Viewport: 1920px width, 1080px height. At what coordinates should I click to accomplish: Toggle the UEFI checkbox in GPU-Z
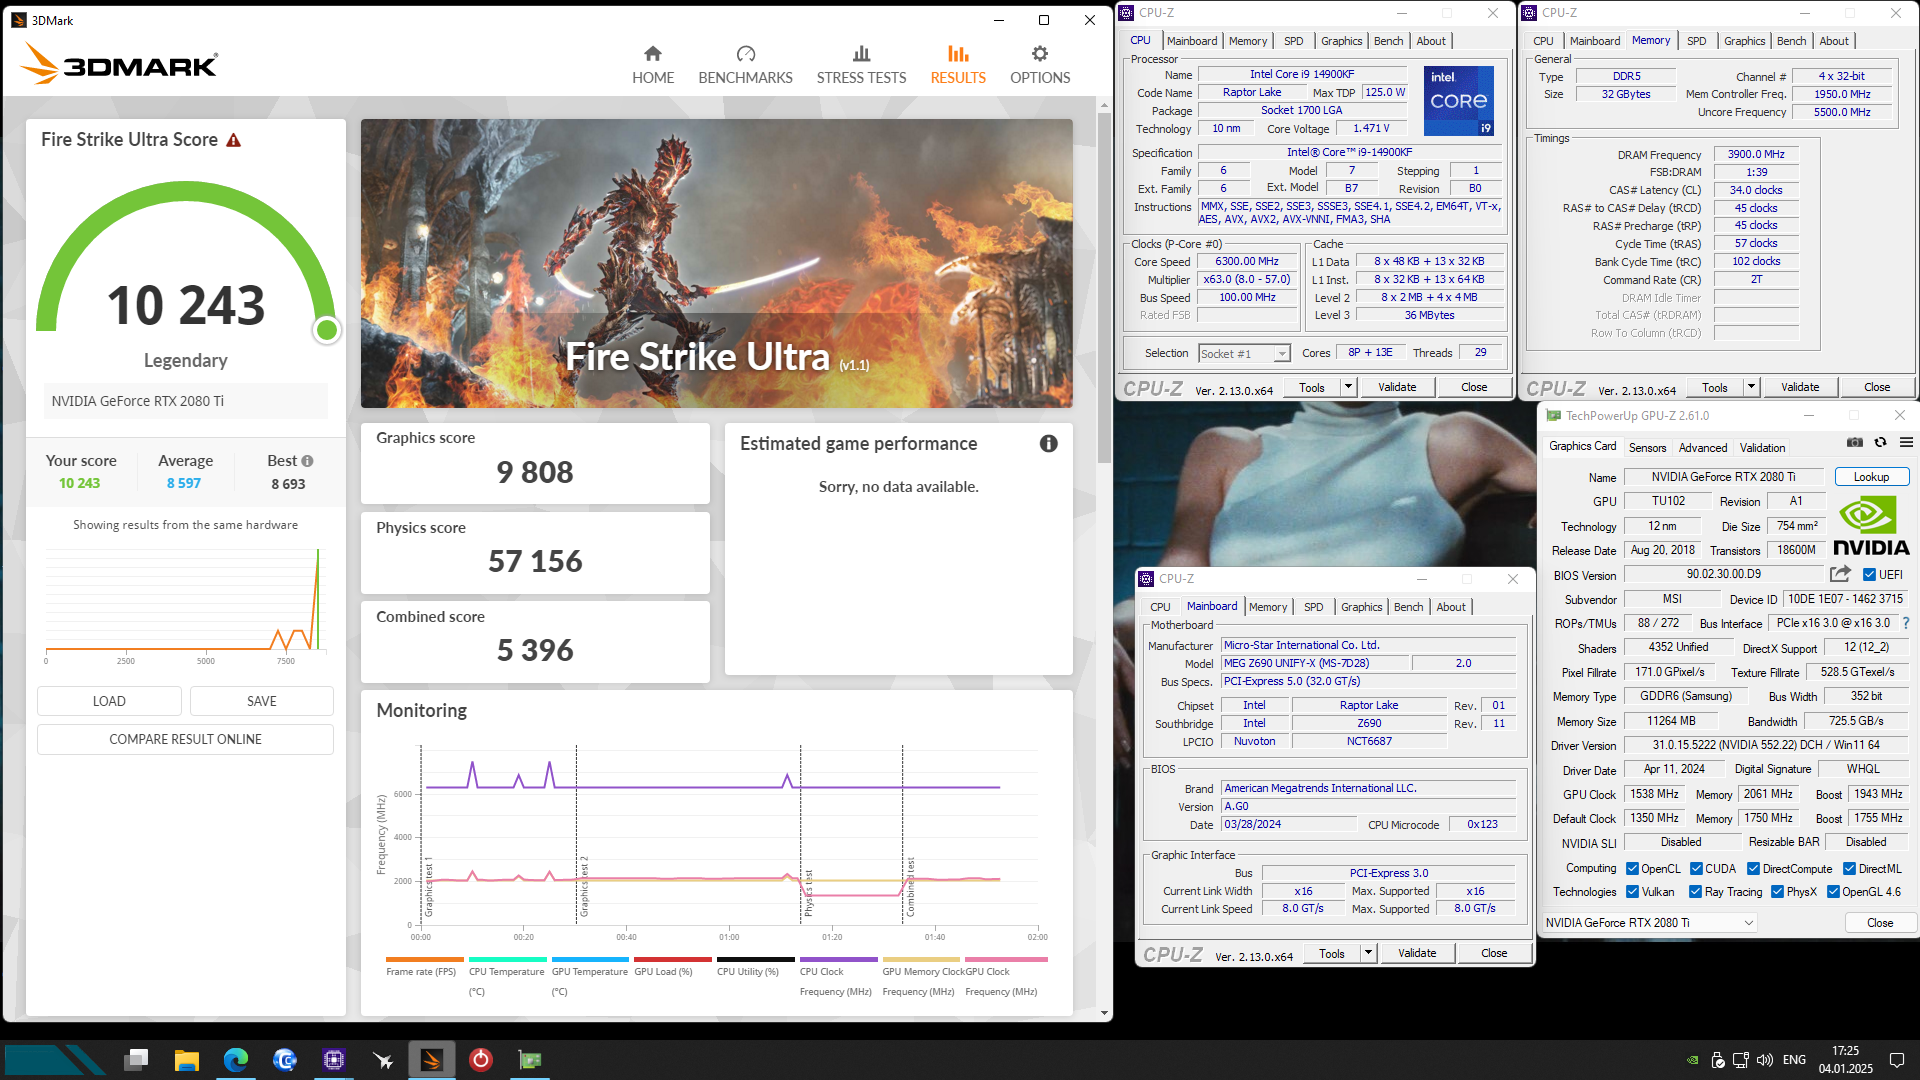(x=1869, y=575)
